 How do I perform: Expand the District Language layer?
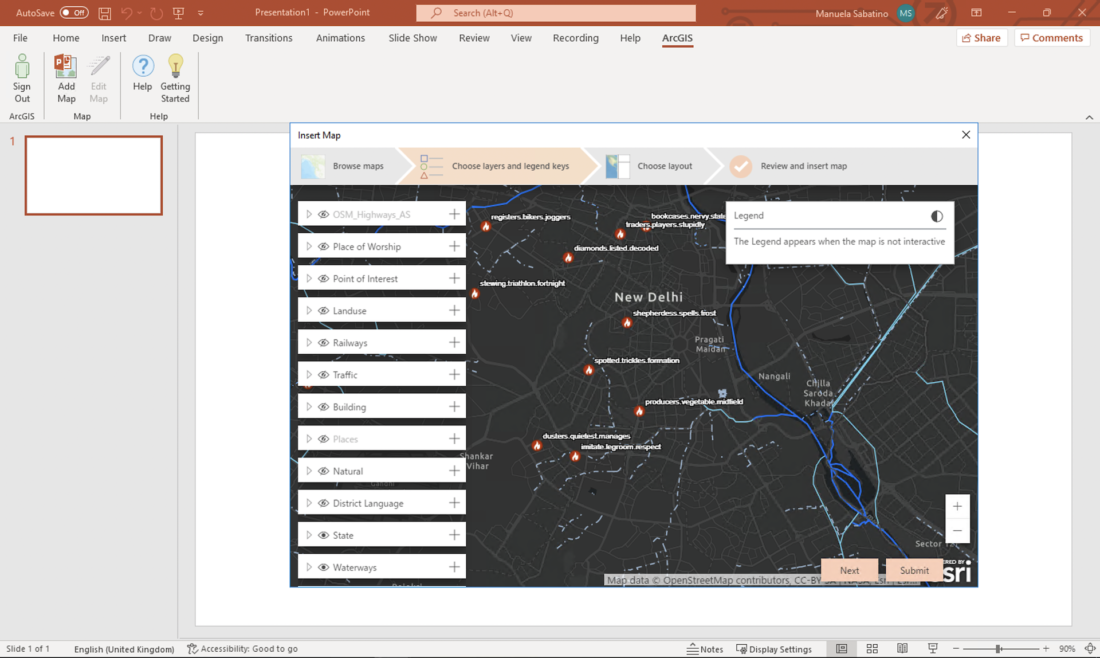click(x=309, y=503)
